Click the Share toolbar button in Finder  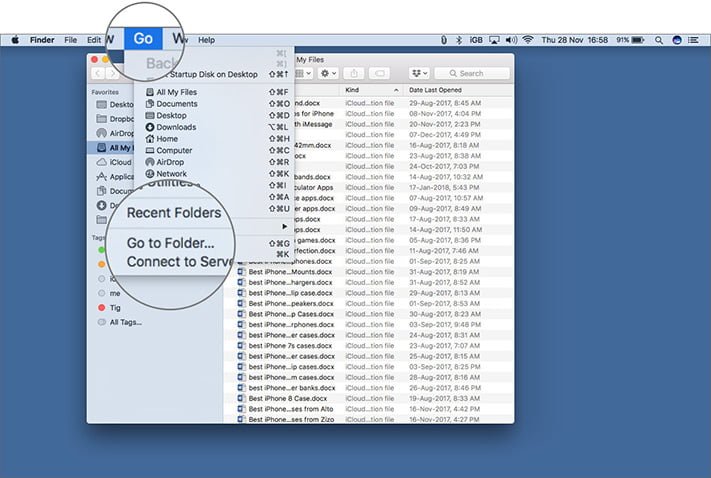click(x=354, y=73)
